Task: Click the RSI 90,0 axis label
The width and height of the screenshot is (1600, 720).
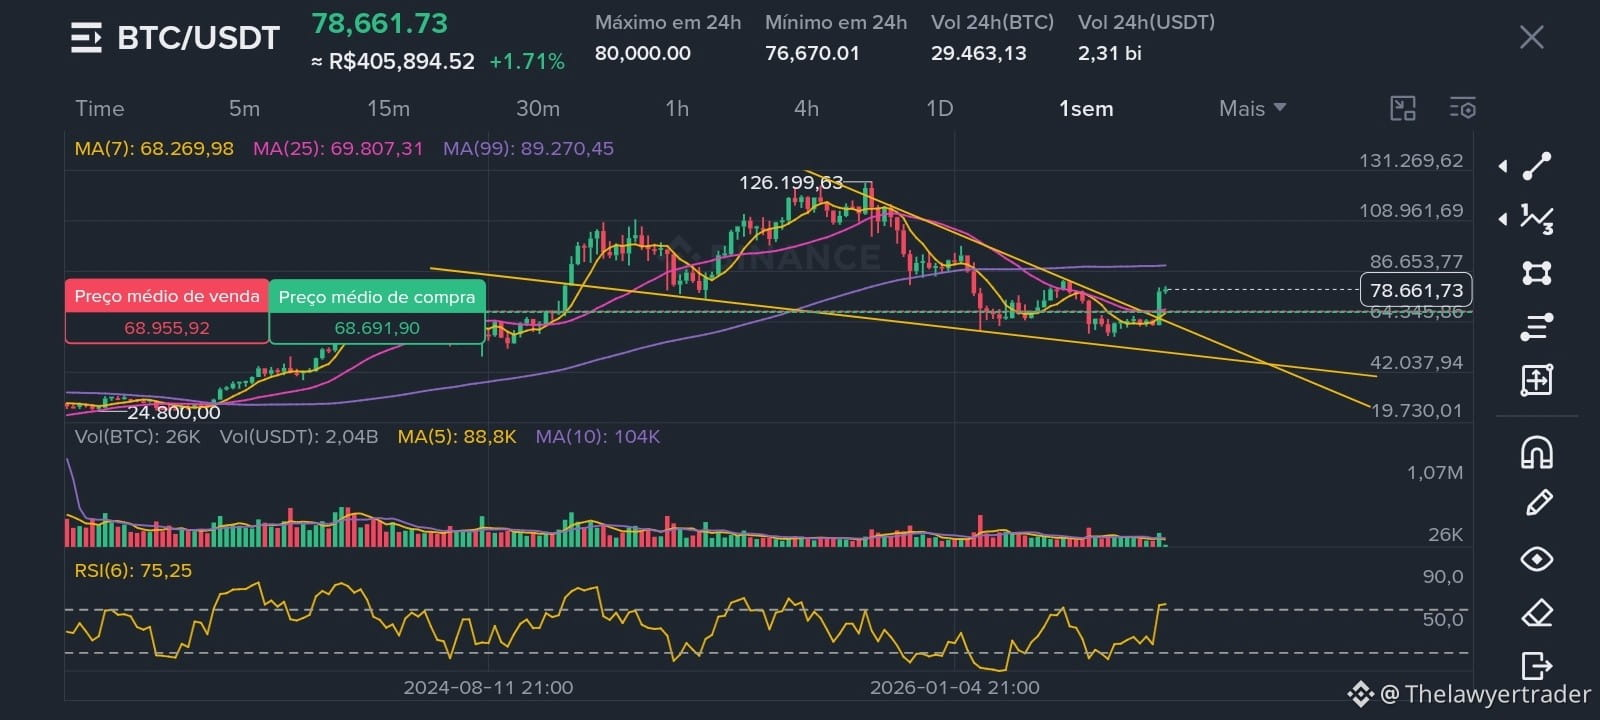Action: click(x=1443, y=577)
